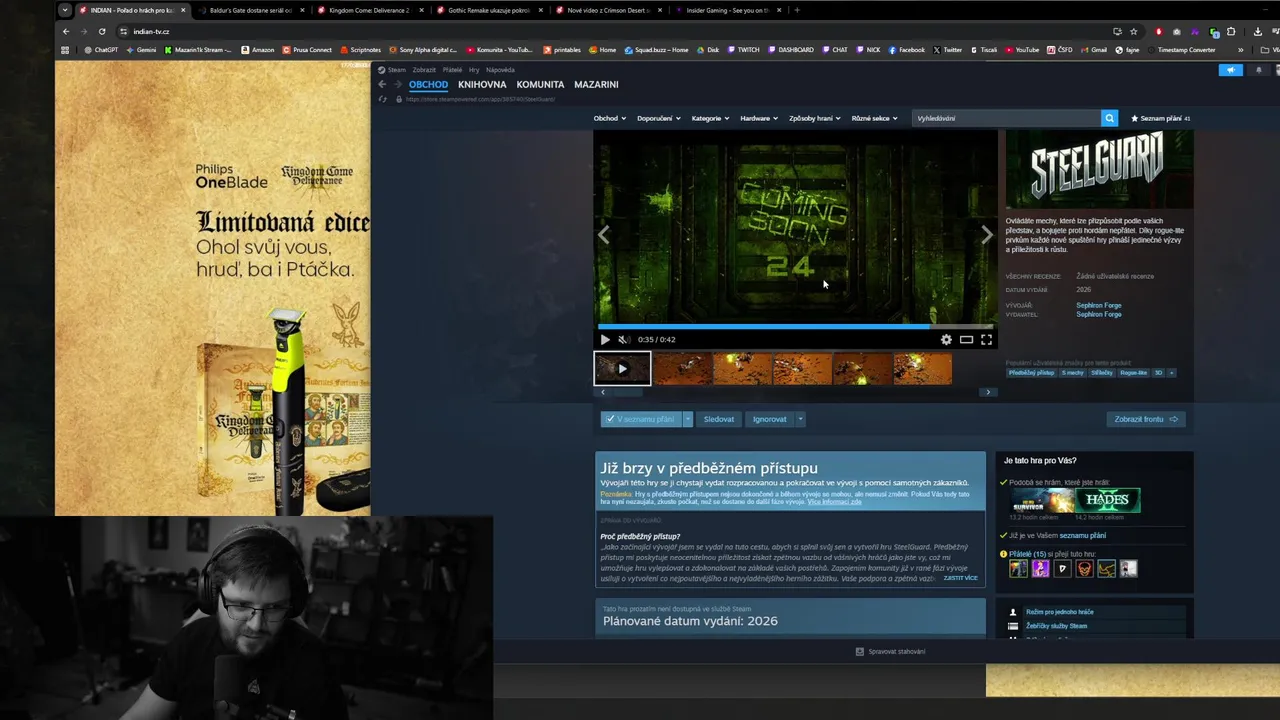Show previous media with the left arrow on video
This screenshot has width=1280, height=720.
pos(603,235)
